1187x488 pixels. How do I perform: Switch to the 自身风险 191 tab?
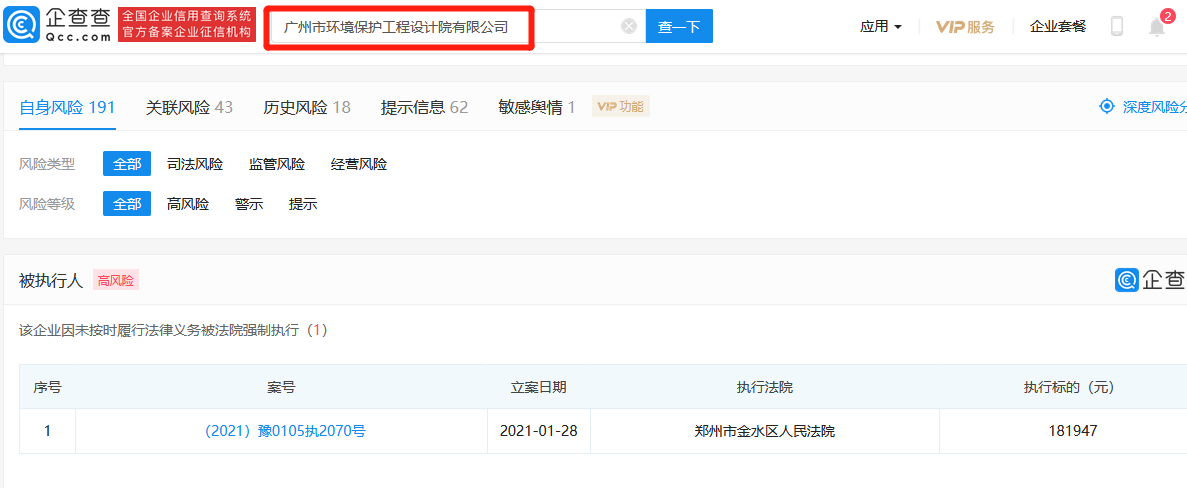(x=67, y=107)
